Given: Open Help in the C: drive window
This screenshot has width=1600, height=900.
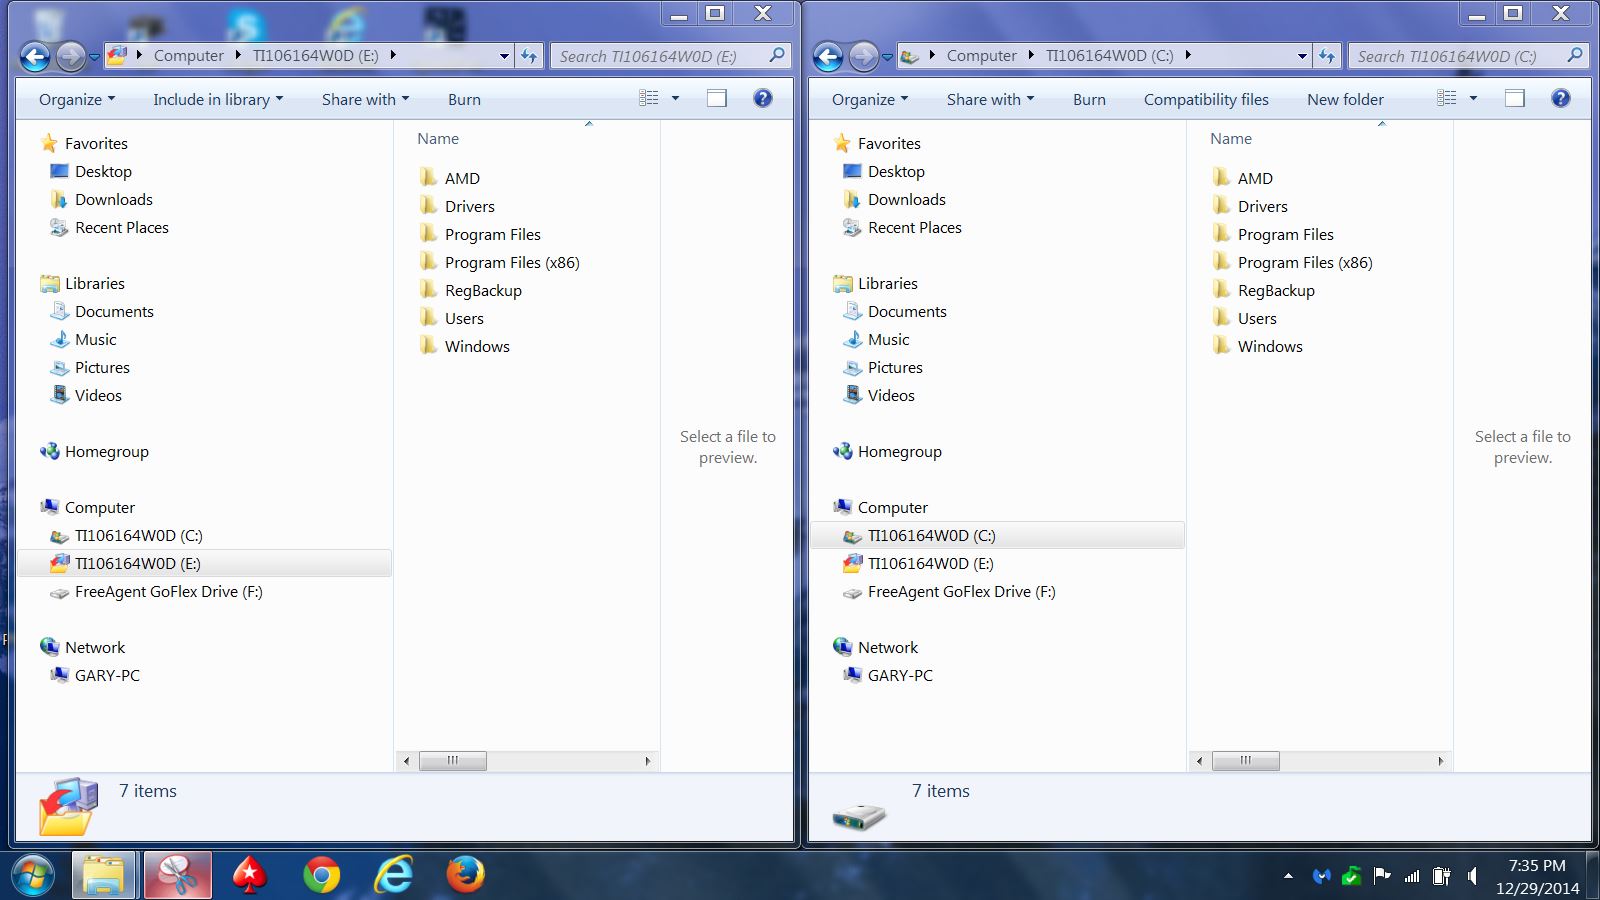Looking at the screenshot, I should [x=1560, y=98].
